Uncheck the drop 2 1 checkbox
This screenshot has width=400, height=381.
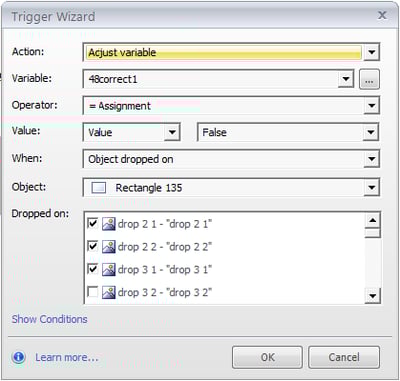click(x=92, y=223)
